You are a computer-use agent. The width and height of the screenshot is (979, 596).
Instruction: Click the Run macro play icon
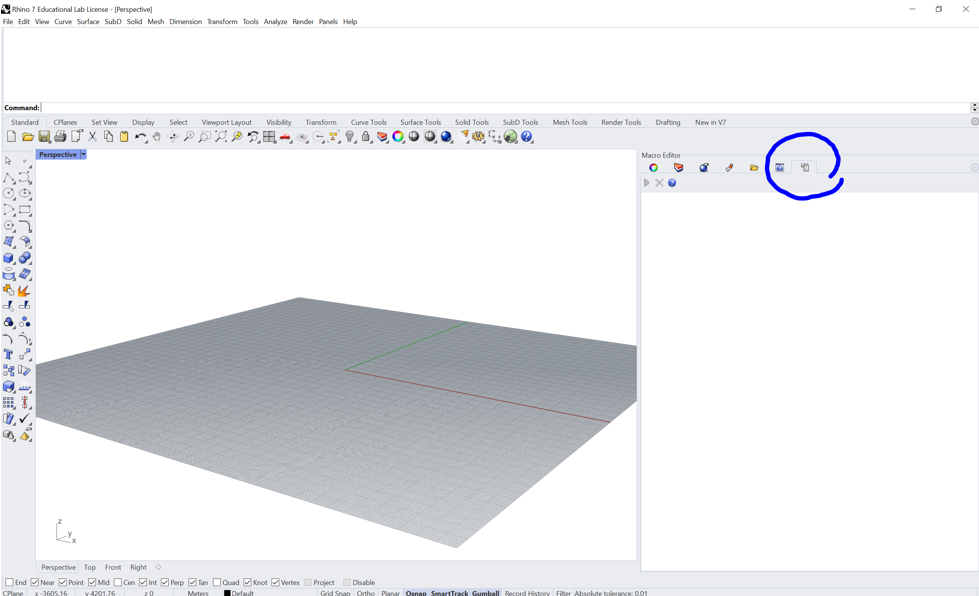pos(647,183)
